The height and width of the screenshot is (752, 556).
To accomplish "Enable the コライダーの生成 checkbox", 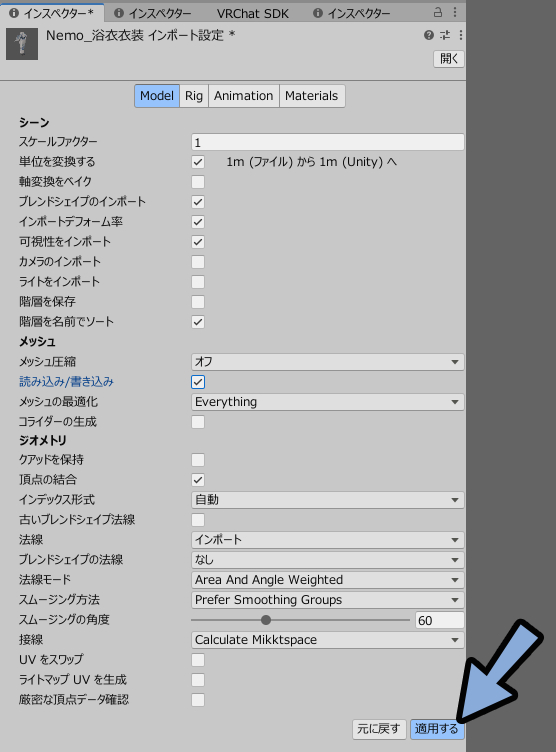I will pyautogui.click(x=198, y=422).
